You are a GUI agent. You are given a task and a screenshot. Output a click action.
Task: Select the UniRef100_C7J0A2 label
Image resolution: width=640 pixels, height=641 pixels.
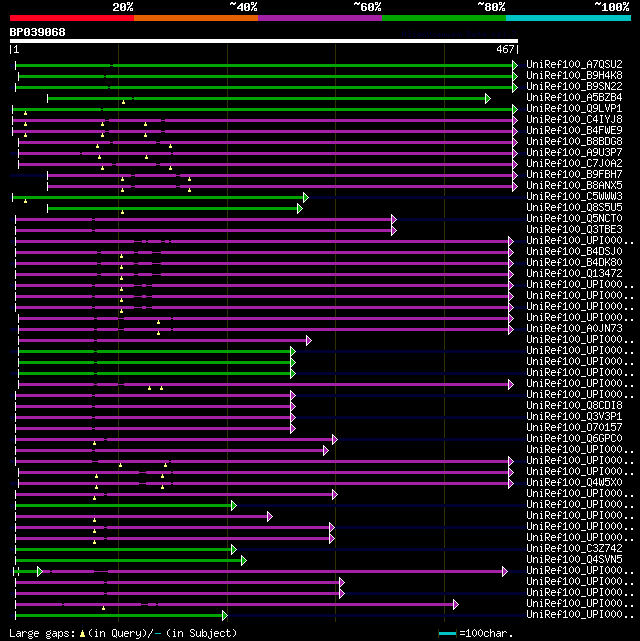click(x=574, y=164)
